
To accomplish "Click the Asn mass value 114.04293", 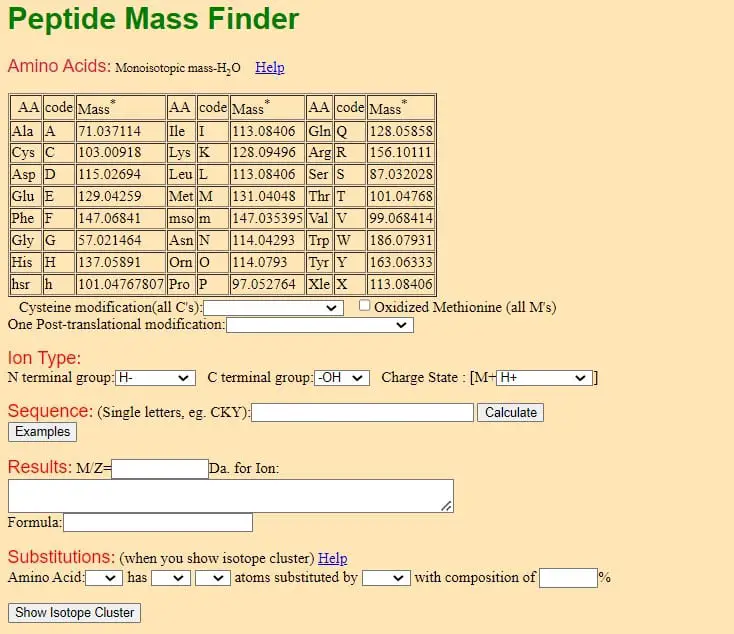I will pyautogui.click(x=264, y=241).
